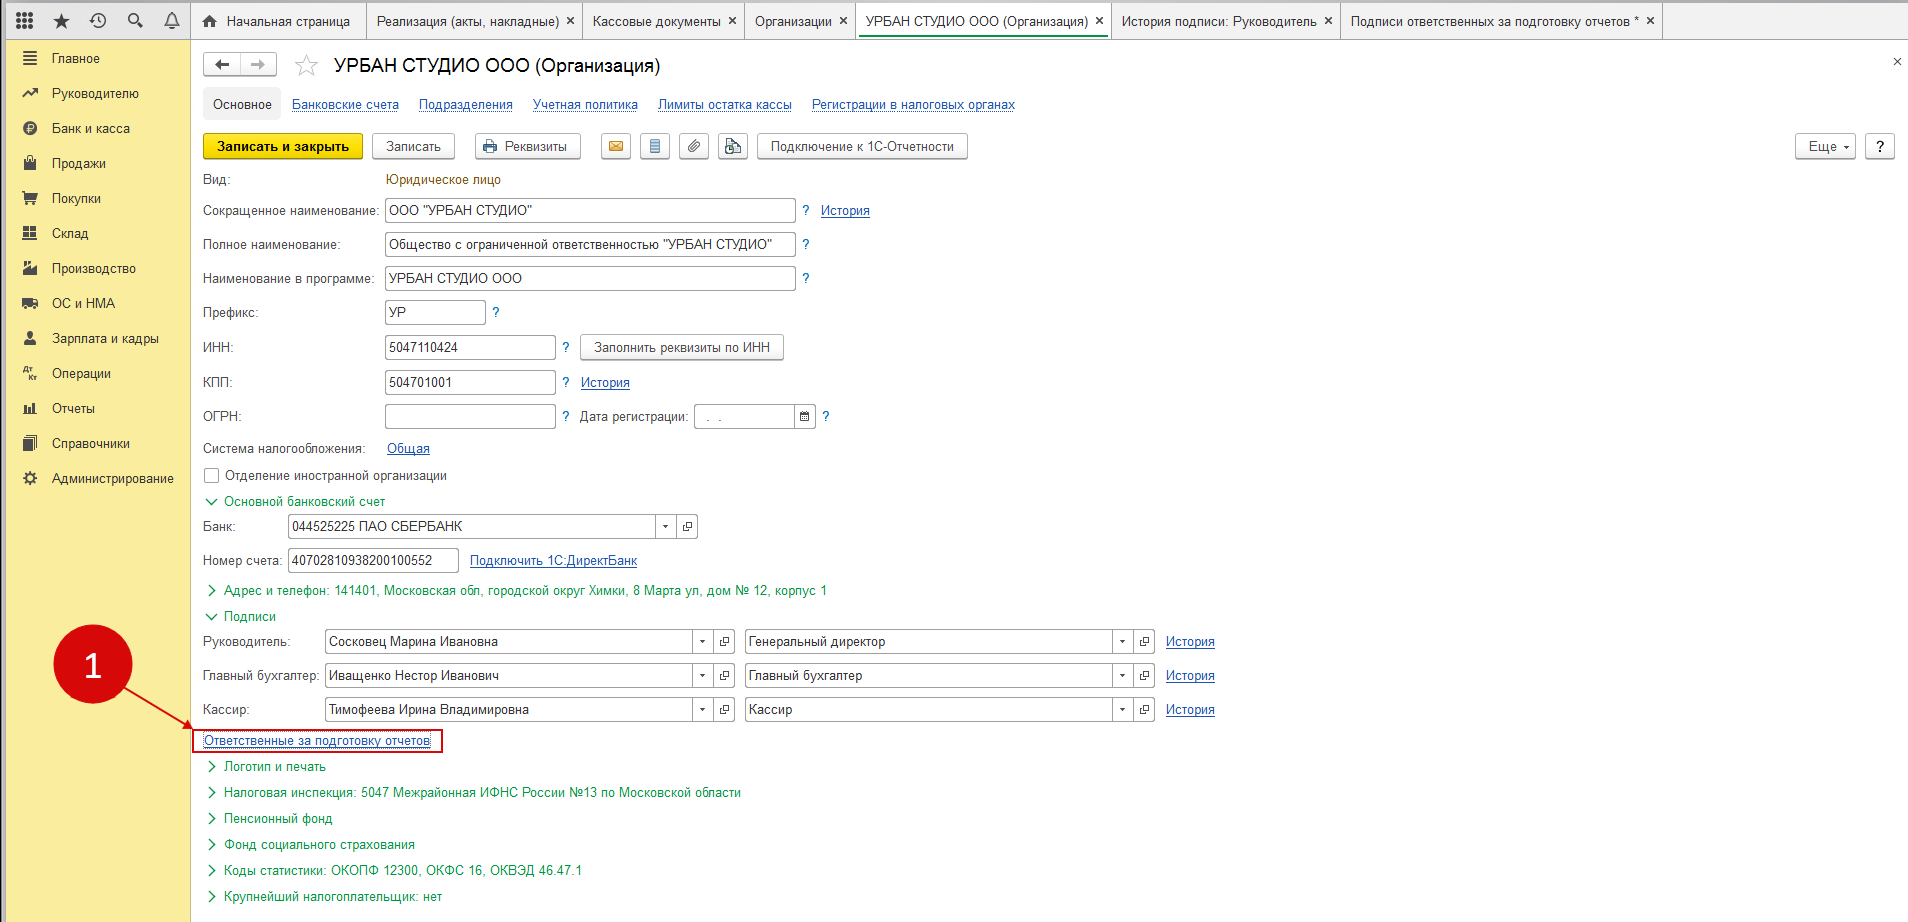Click Записать и закрыть button
Image resolution: width=1908 pixels, height=922 pixels.
[283, 146]
